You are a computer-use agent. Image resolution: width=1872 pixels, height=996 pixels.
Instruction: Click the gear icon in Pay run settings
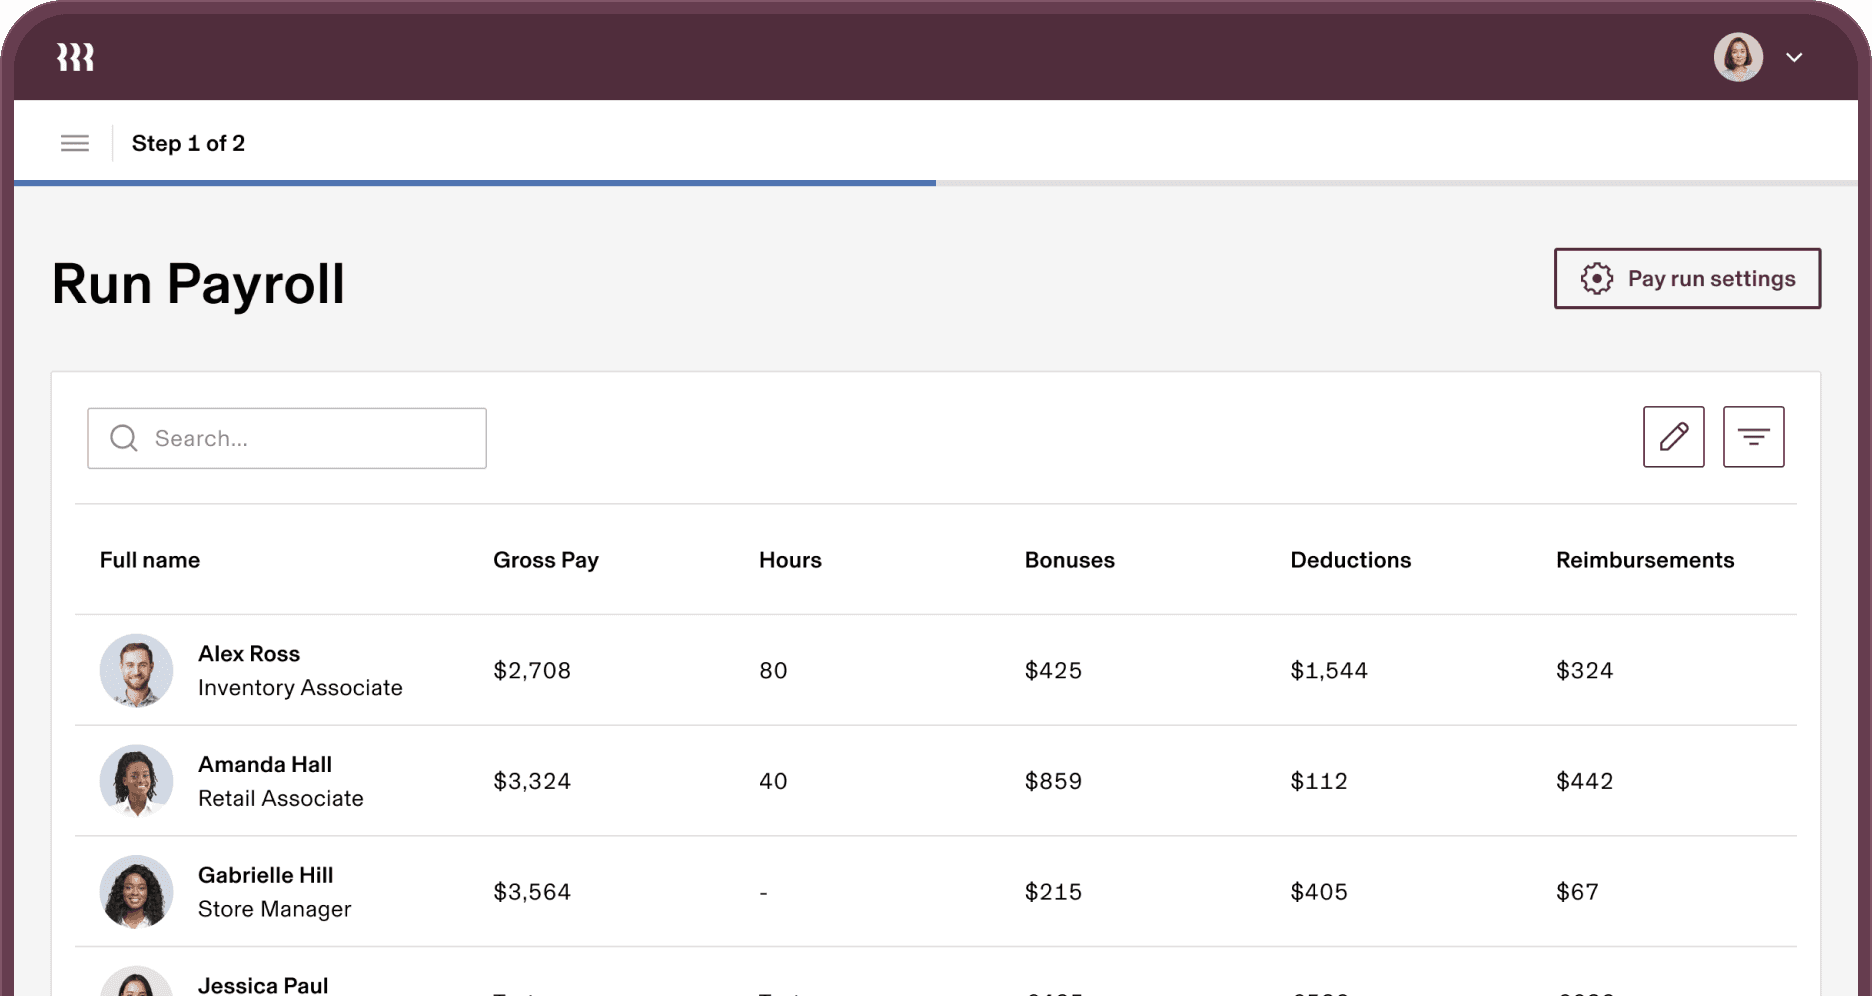(x=1596, y=279)
